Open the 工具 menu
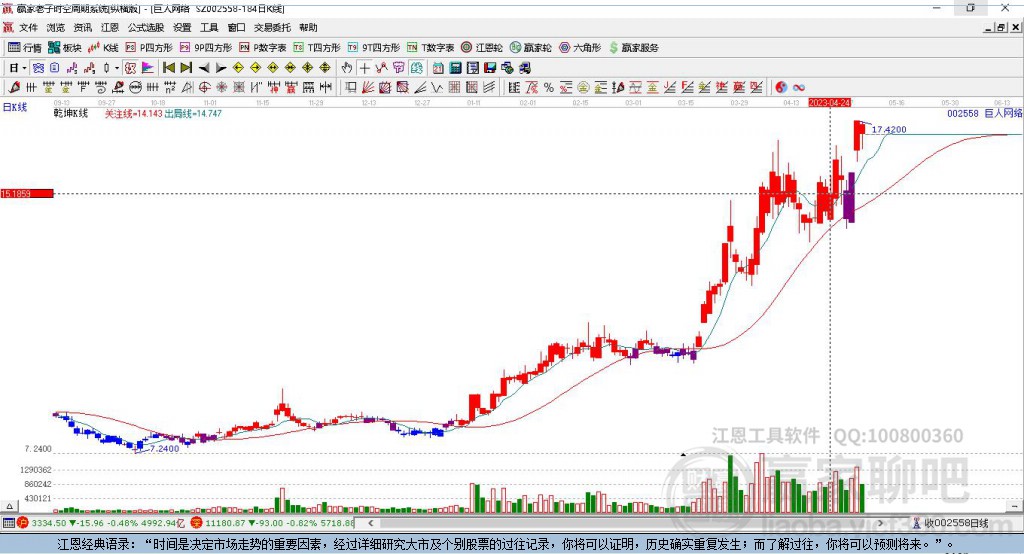Image resolution: width=1024 pixels, height=554 pixels. (x=209, y=27)
